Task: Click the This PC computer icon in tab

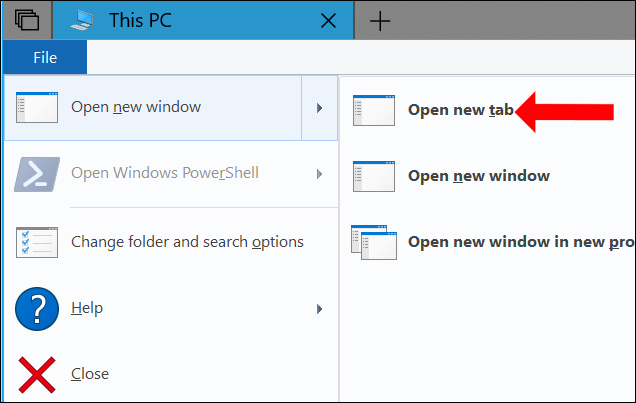Action: [x=82, y=20]
